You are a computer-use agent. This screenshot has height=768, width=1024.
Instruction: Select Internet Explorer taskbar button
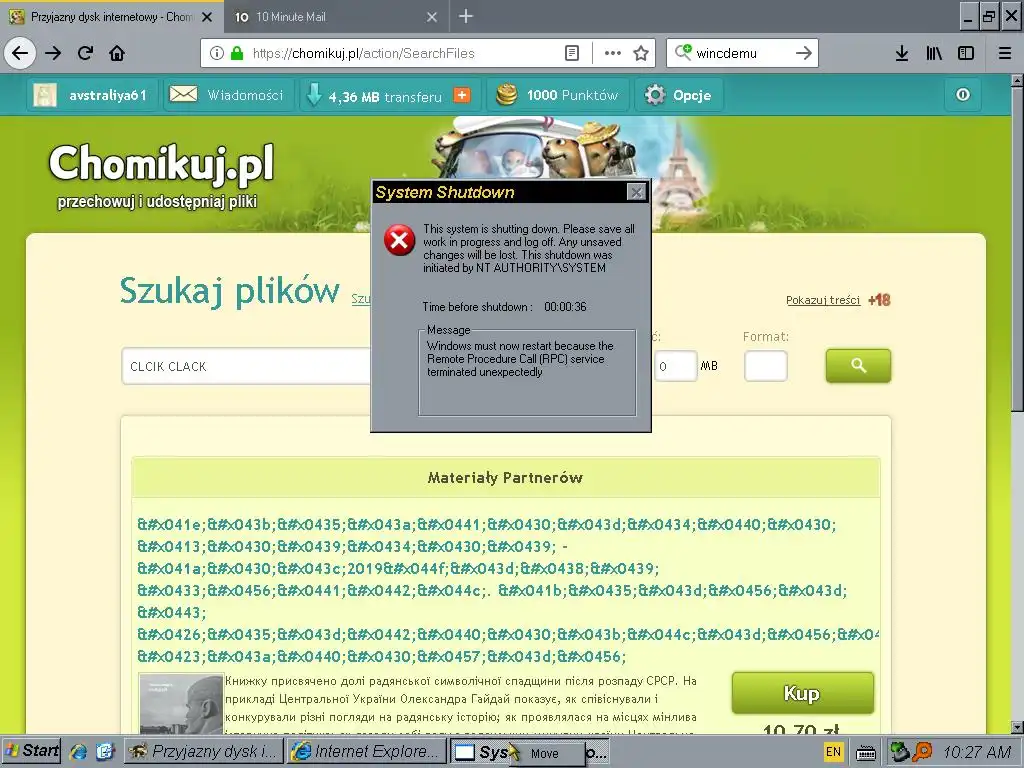coord(366,751)
